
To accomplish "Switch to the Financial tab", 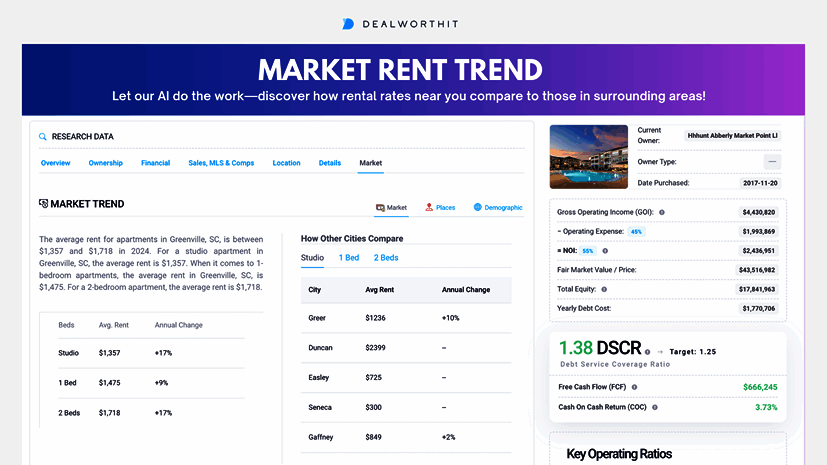I will [155, 163].
